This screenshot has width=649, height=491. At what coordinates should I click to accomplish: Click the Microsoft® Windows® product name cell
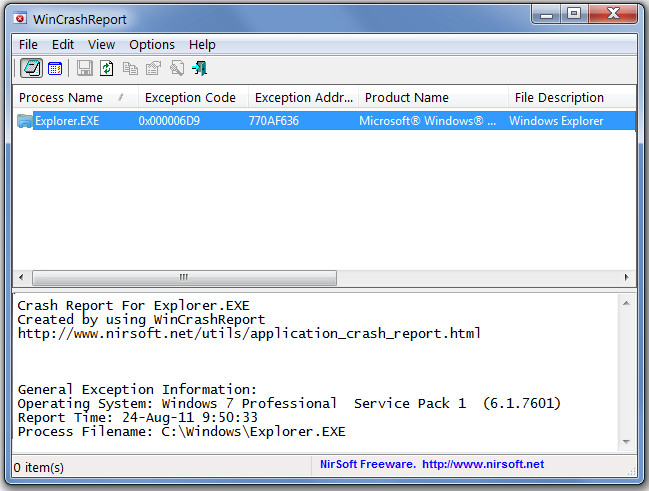428,121
